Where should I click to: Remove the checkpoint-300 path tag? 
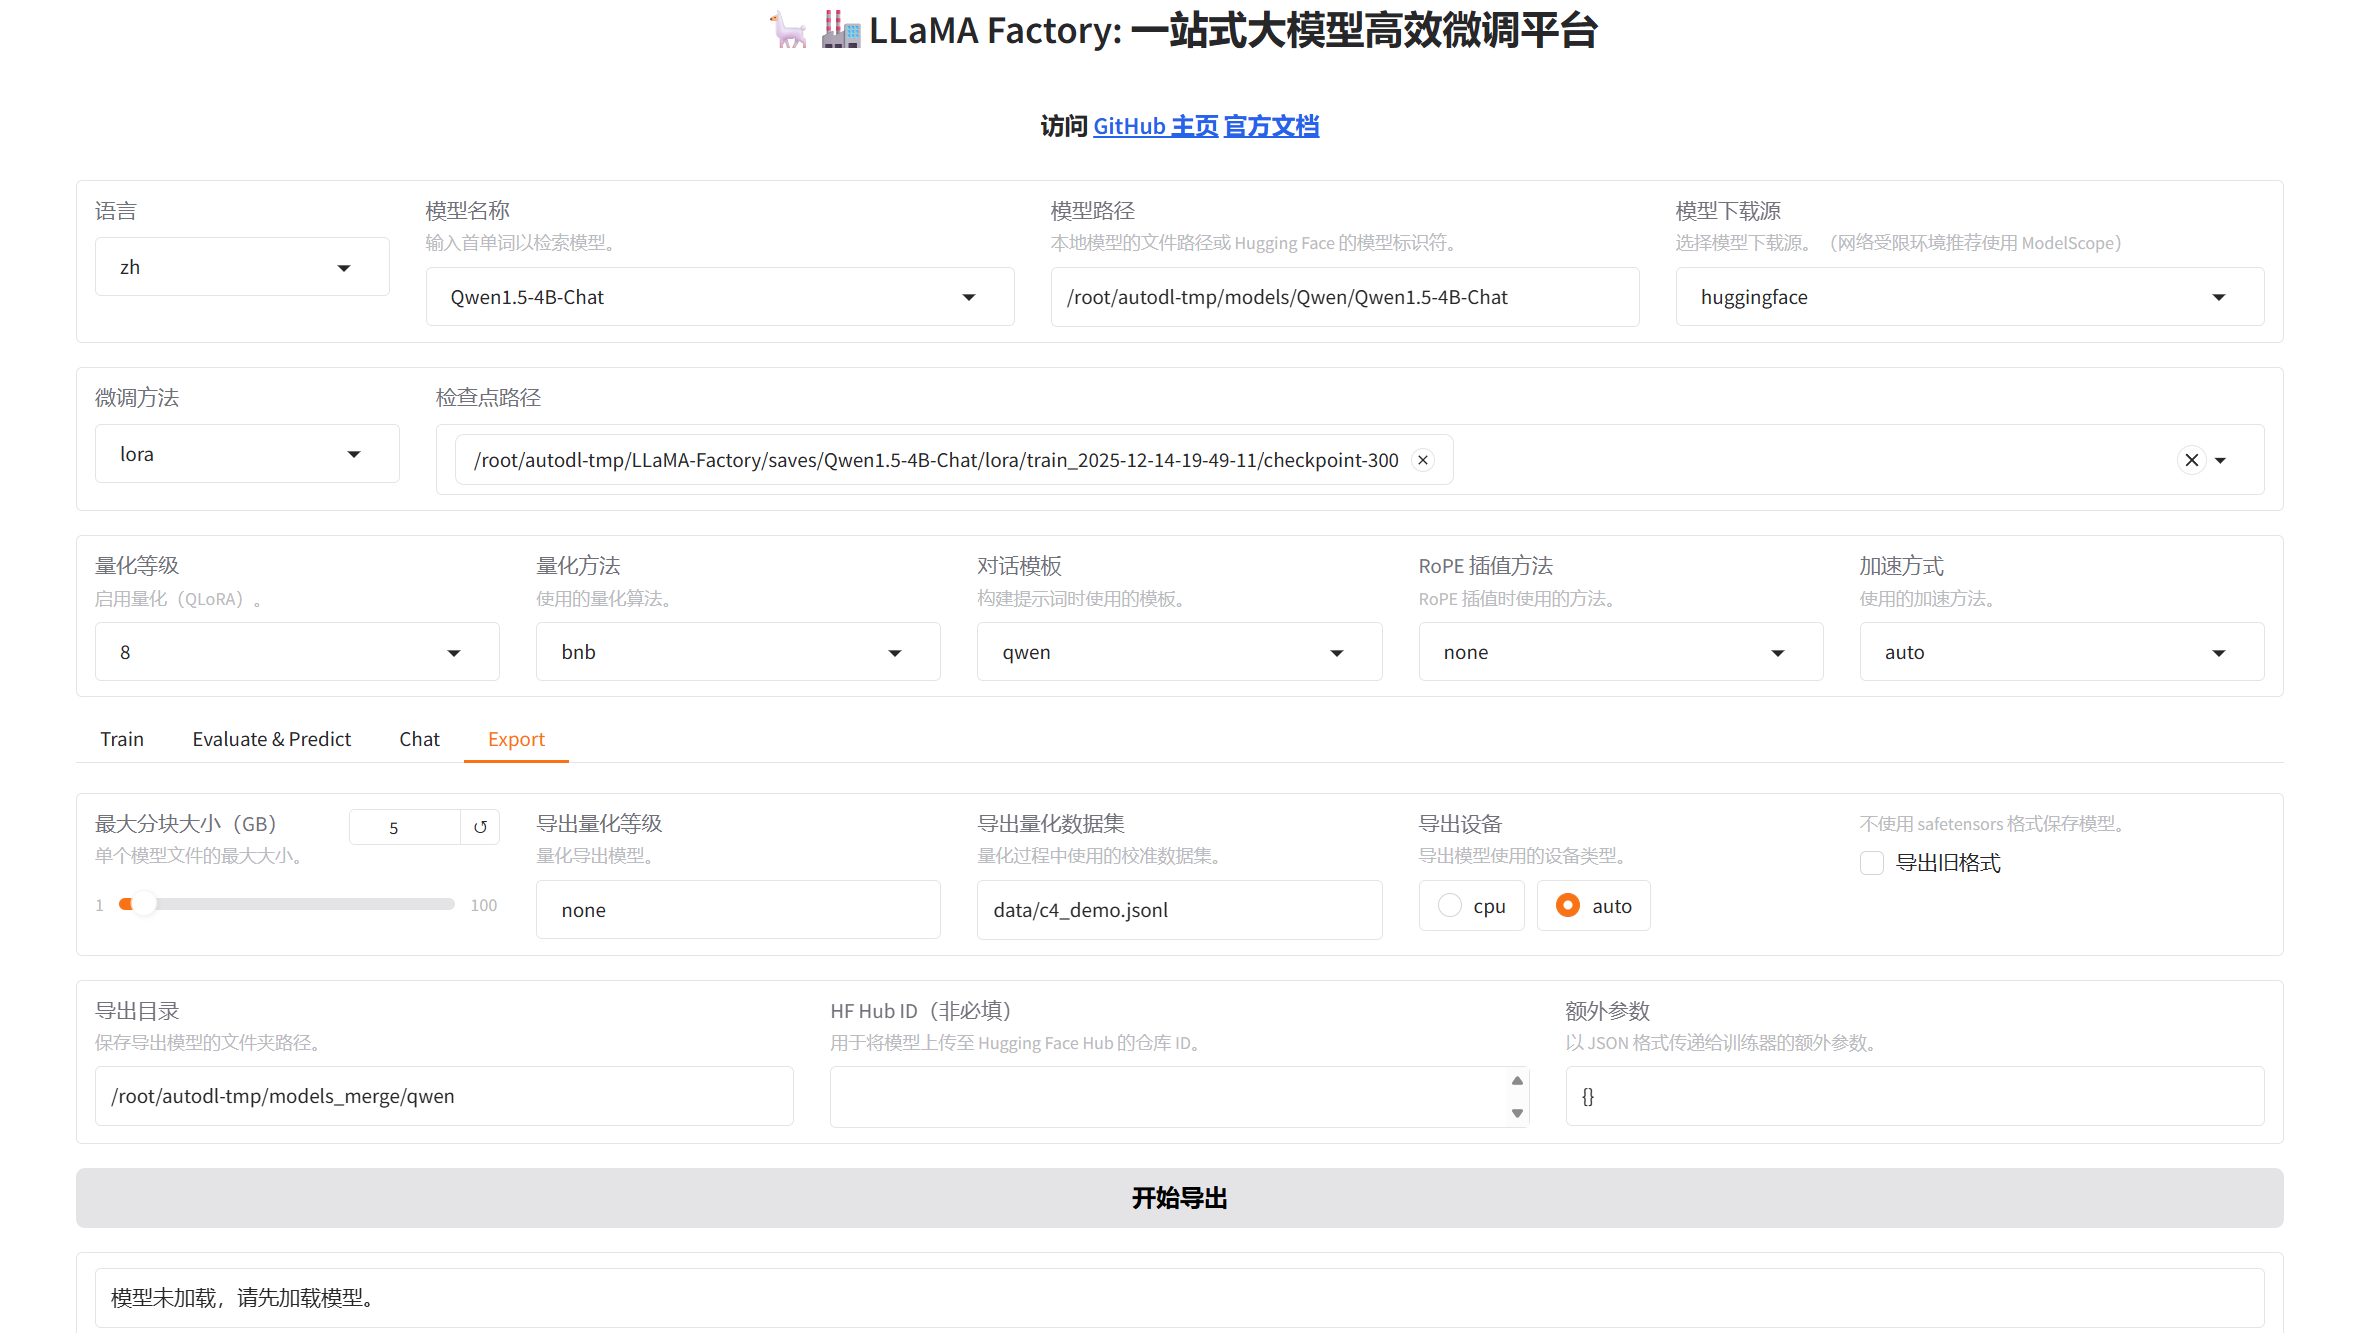click(1422, 460)
